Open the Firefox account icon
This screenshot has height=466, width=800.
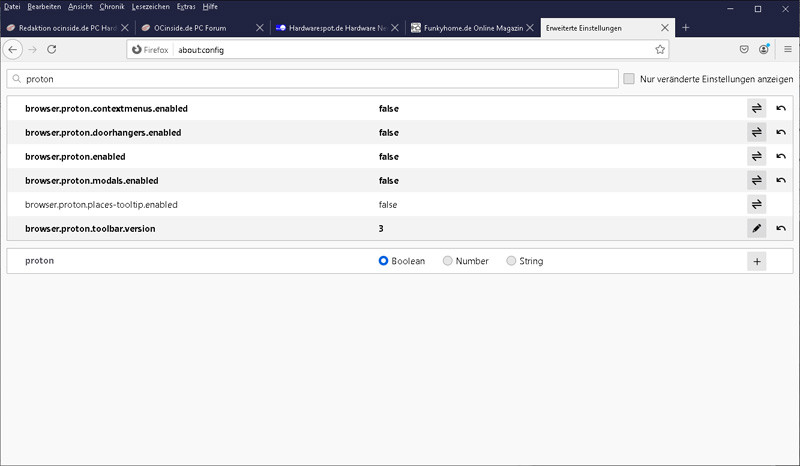click(764, 50)
